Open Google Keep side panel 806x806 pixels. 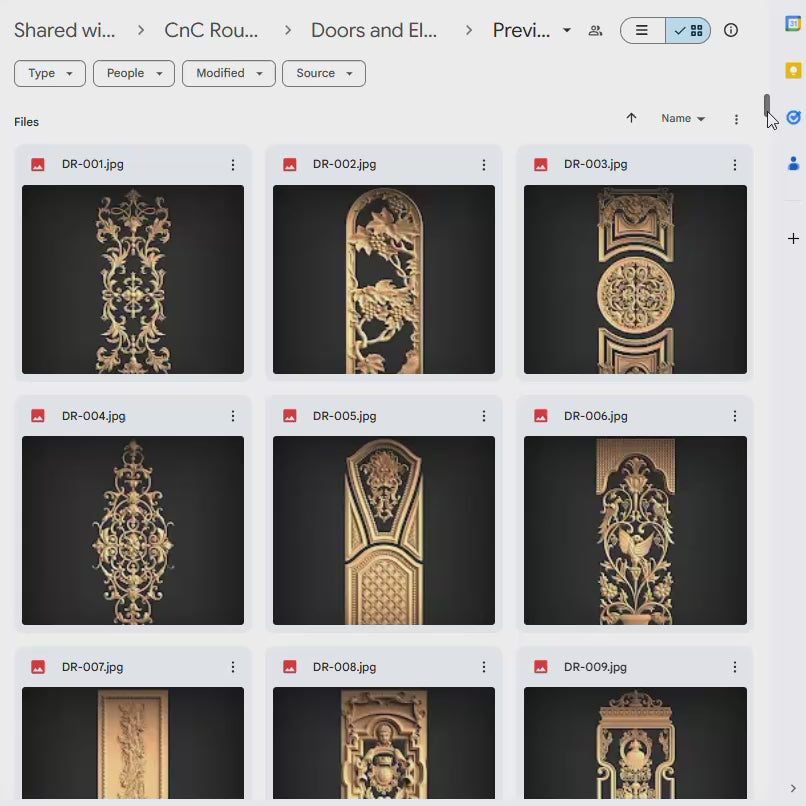tap(793, 70)
